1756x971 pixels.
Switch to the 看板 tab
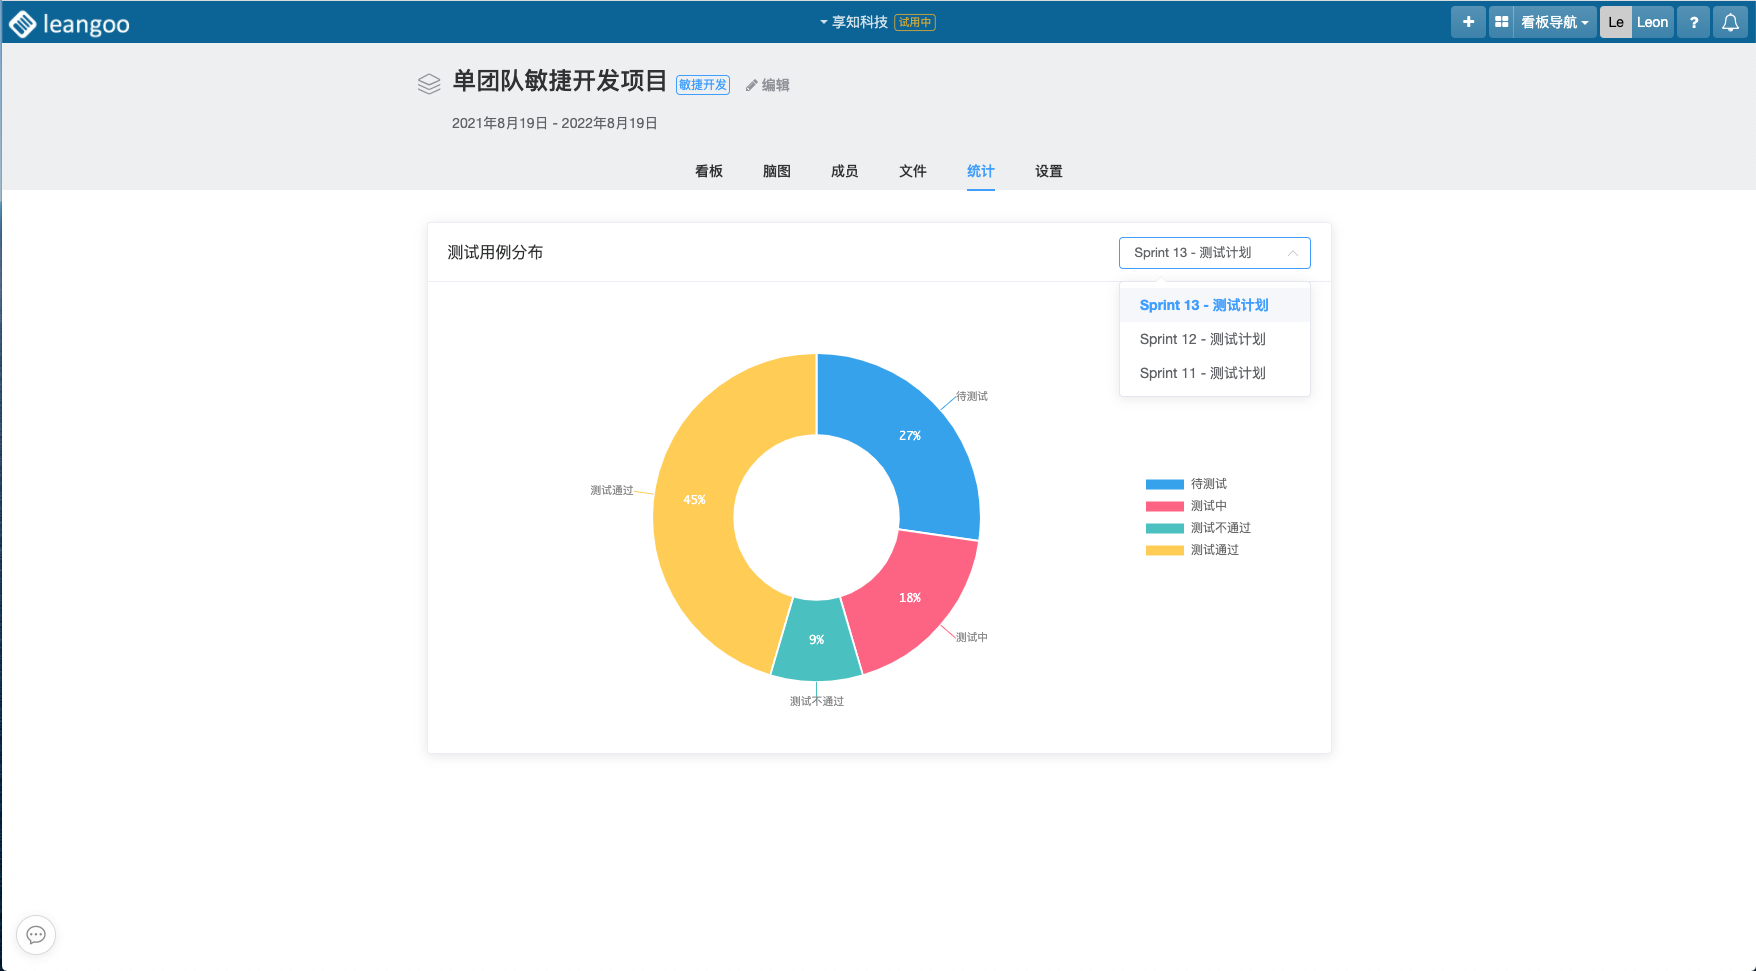click(x=709, y=171)
